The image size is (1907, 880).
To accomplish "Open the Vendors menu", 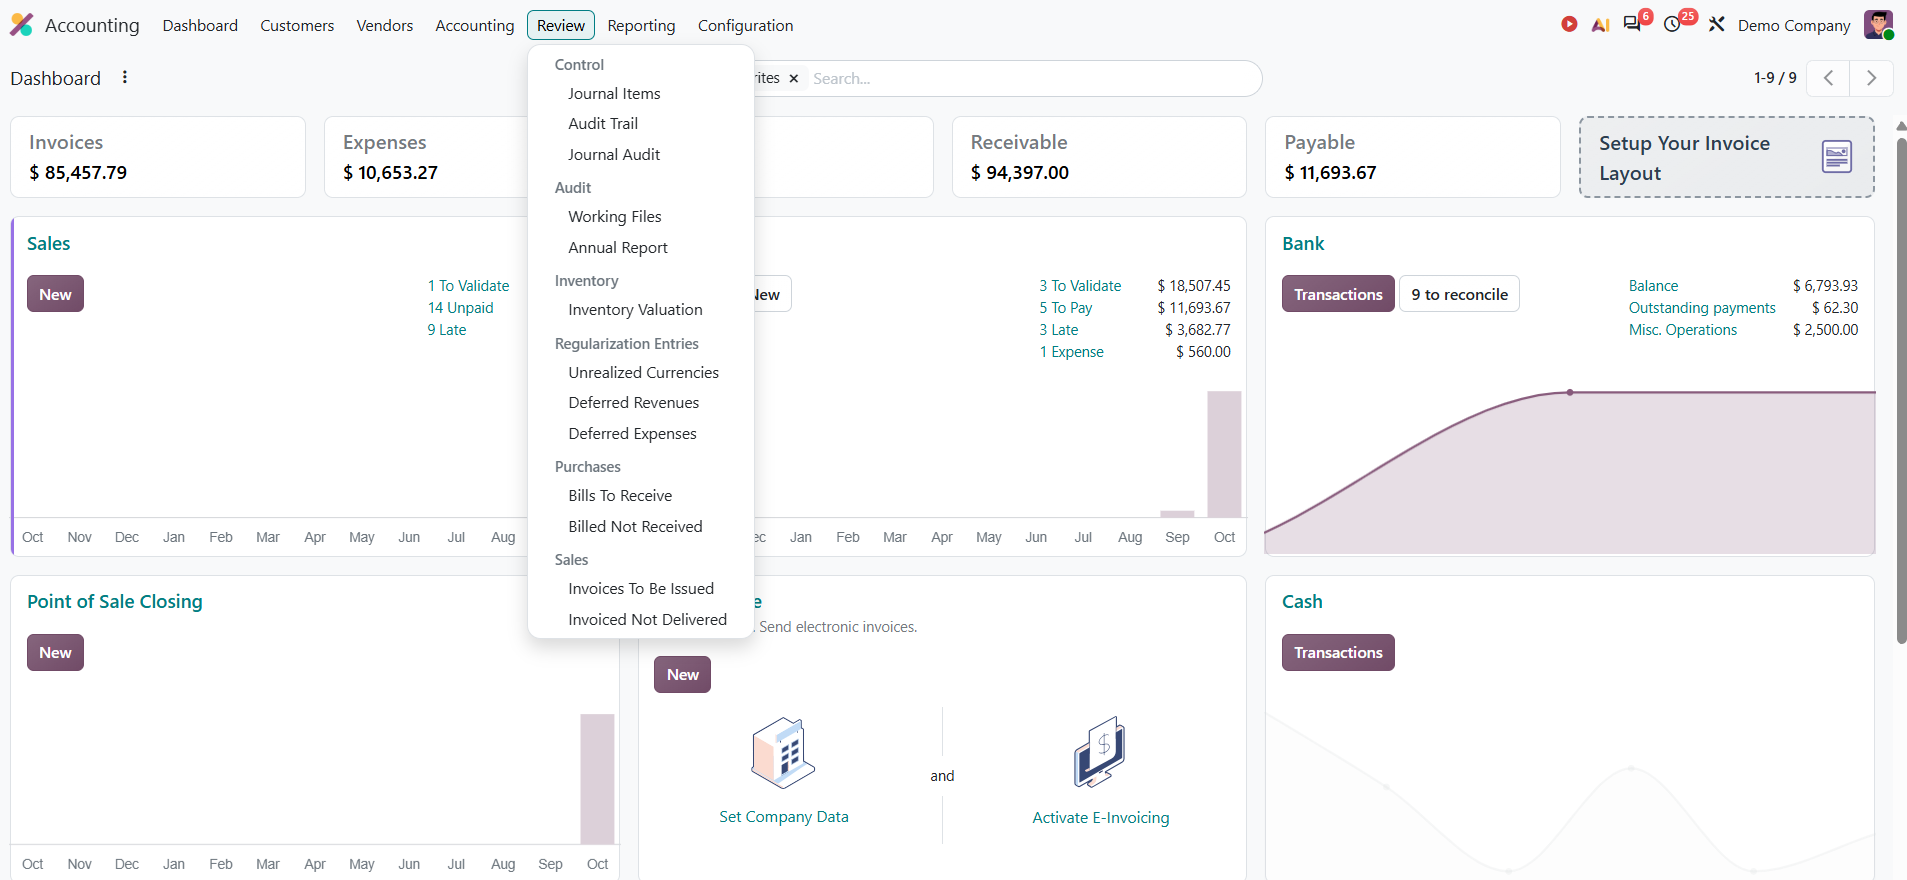I will 385,25.
